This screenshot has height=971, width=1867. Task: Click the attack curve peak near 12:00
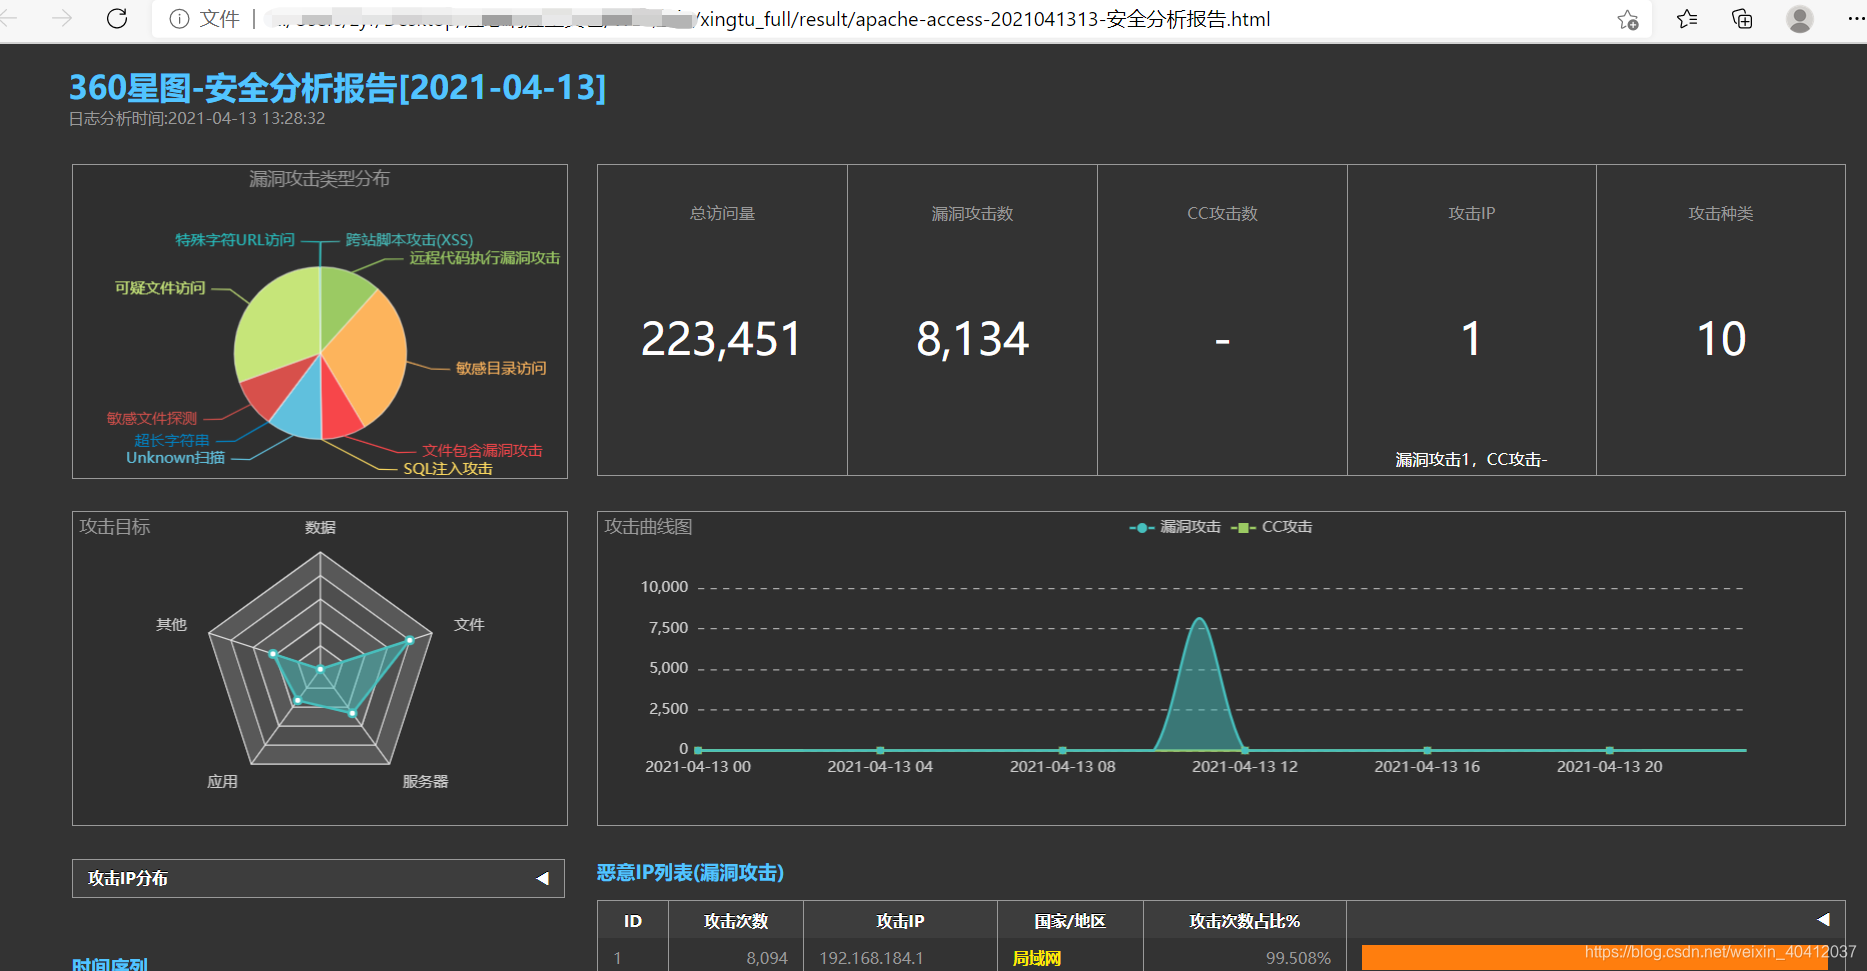[1199, 620]
